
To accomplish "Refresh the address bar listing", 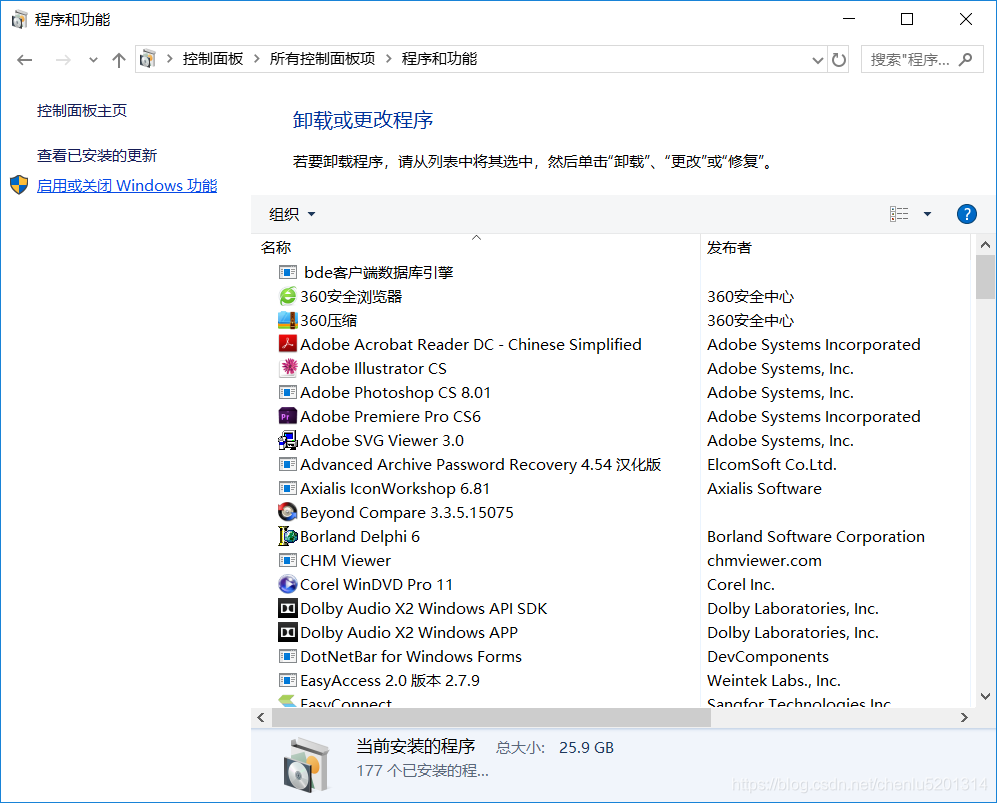I will [x=839, y=60].
